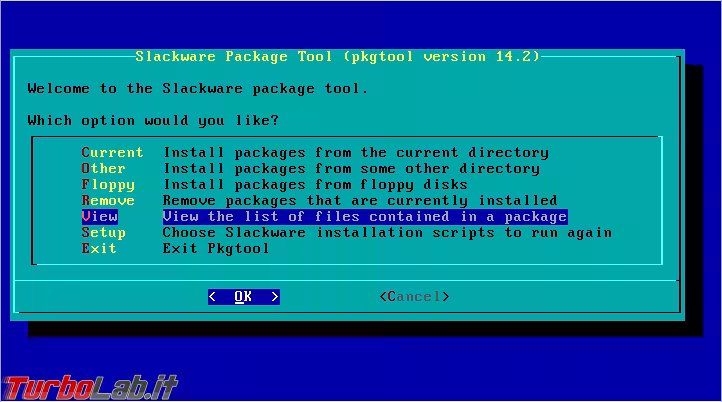
Task: Click the 'Exit Pkgtool' description text
Action: [216, 249]
